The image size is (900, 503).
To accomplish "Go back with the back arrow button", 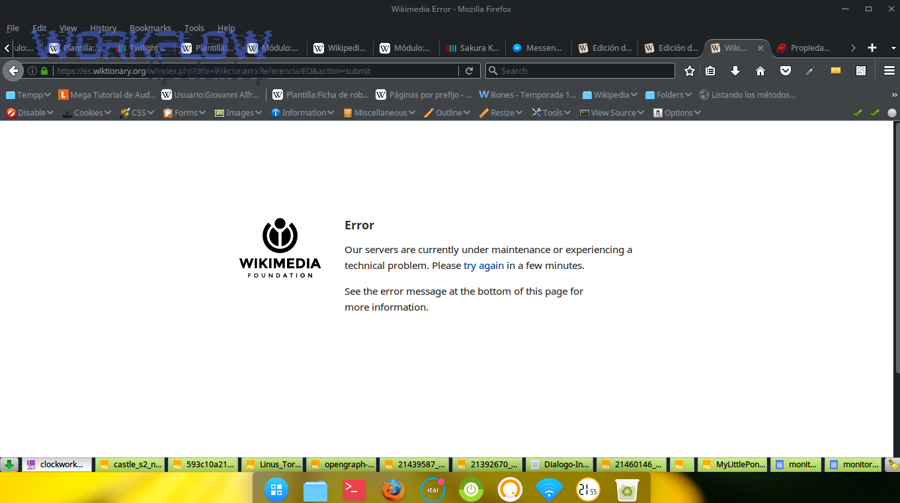I will pyautogui.click(x=13, y=71).
